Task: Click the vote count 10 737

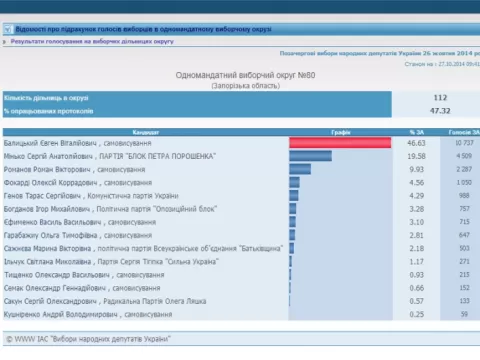Action: pyautogui.click(x=464, y=143)
